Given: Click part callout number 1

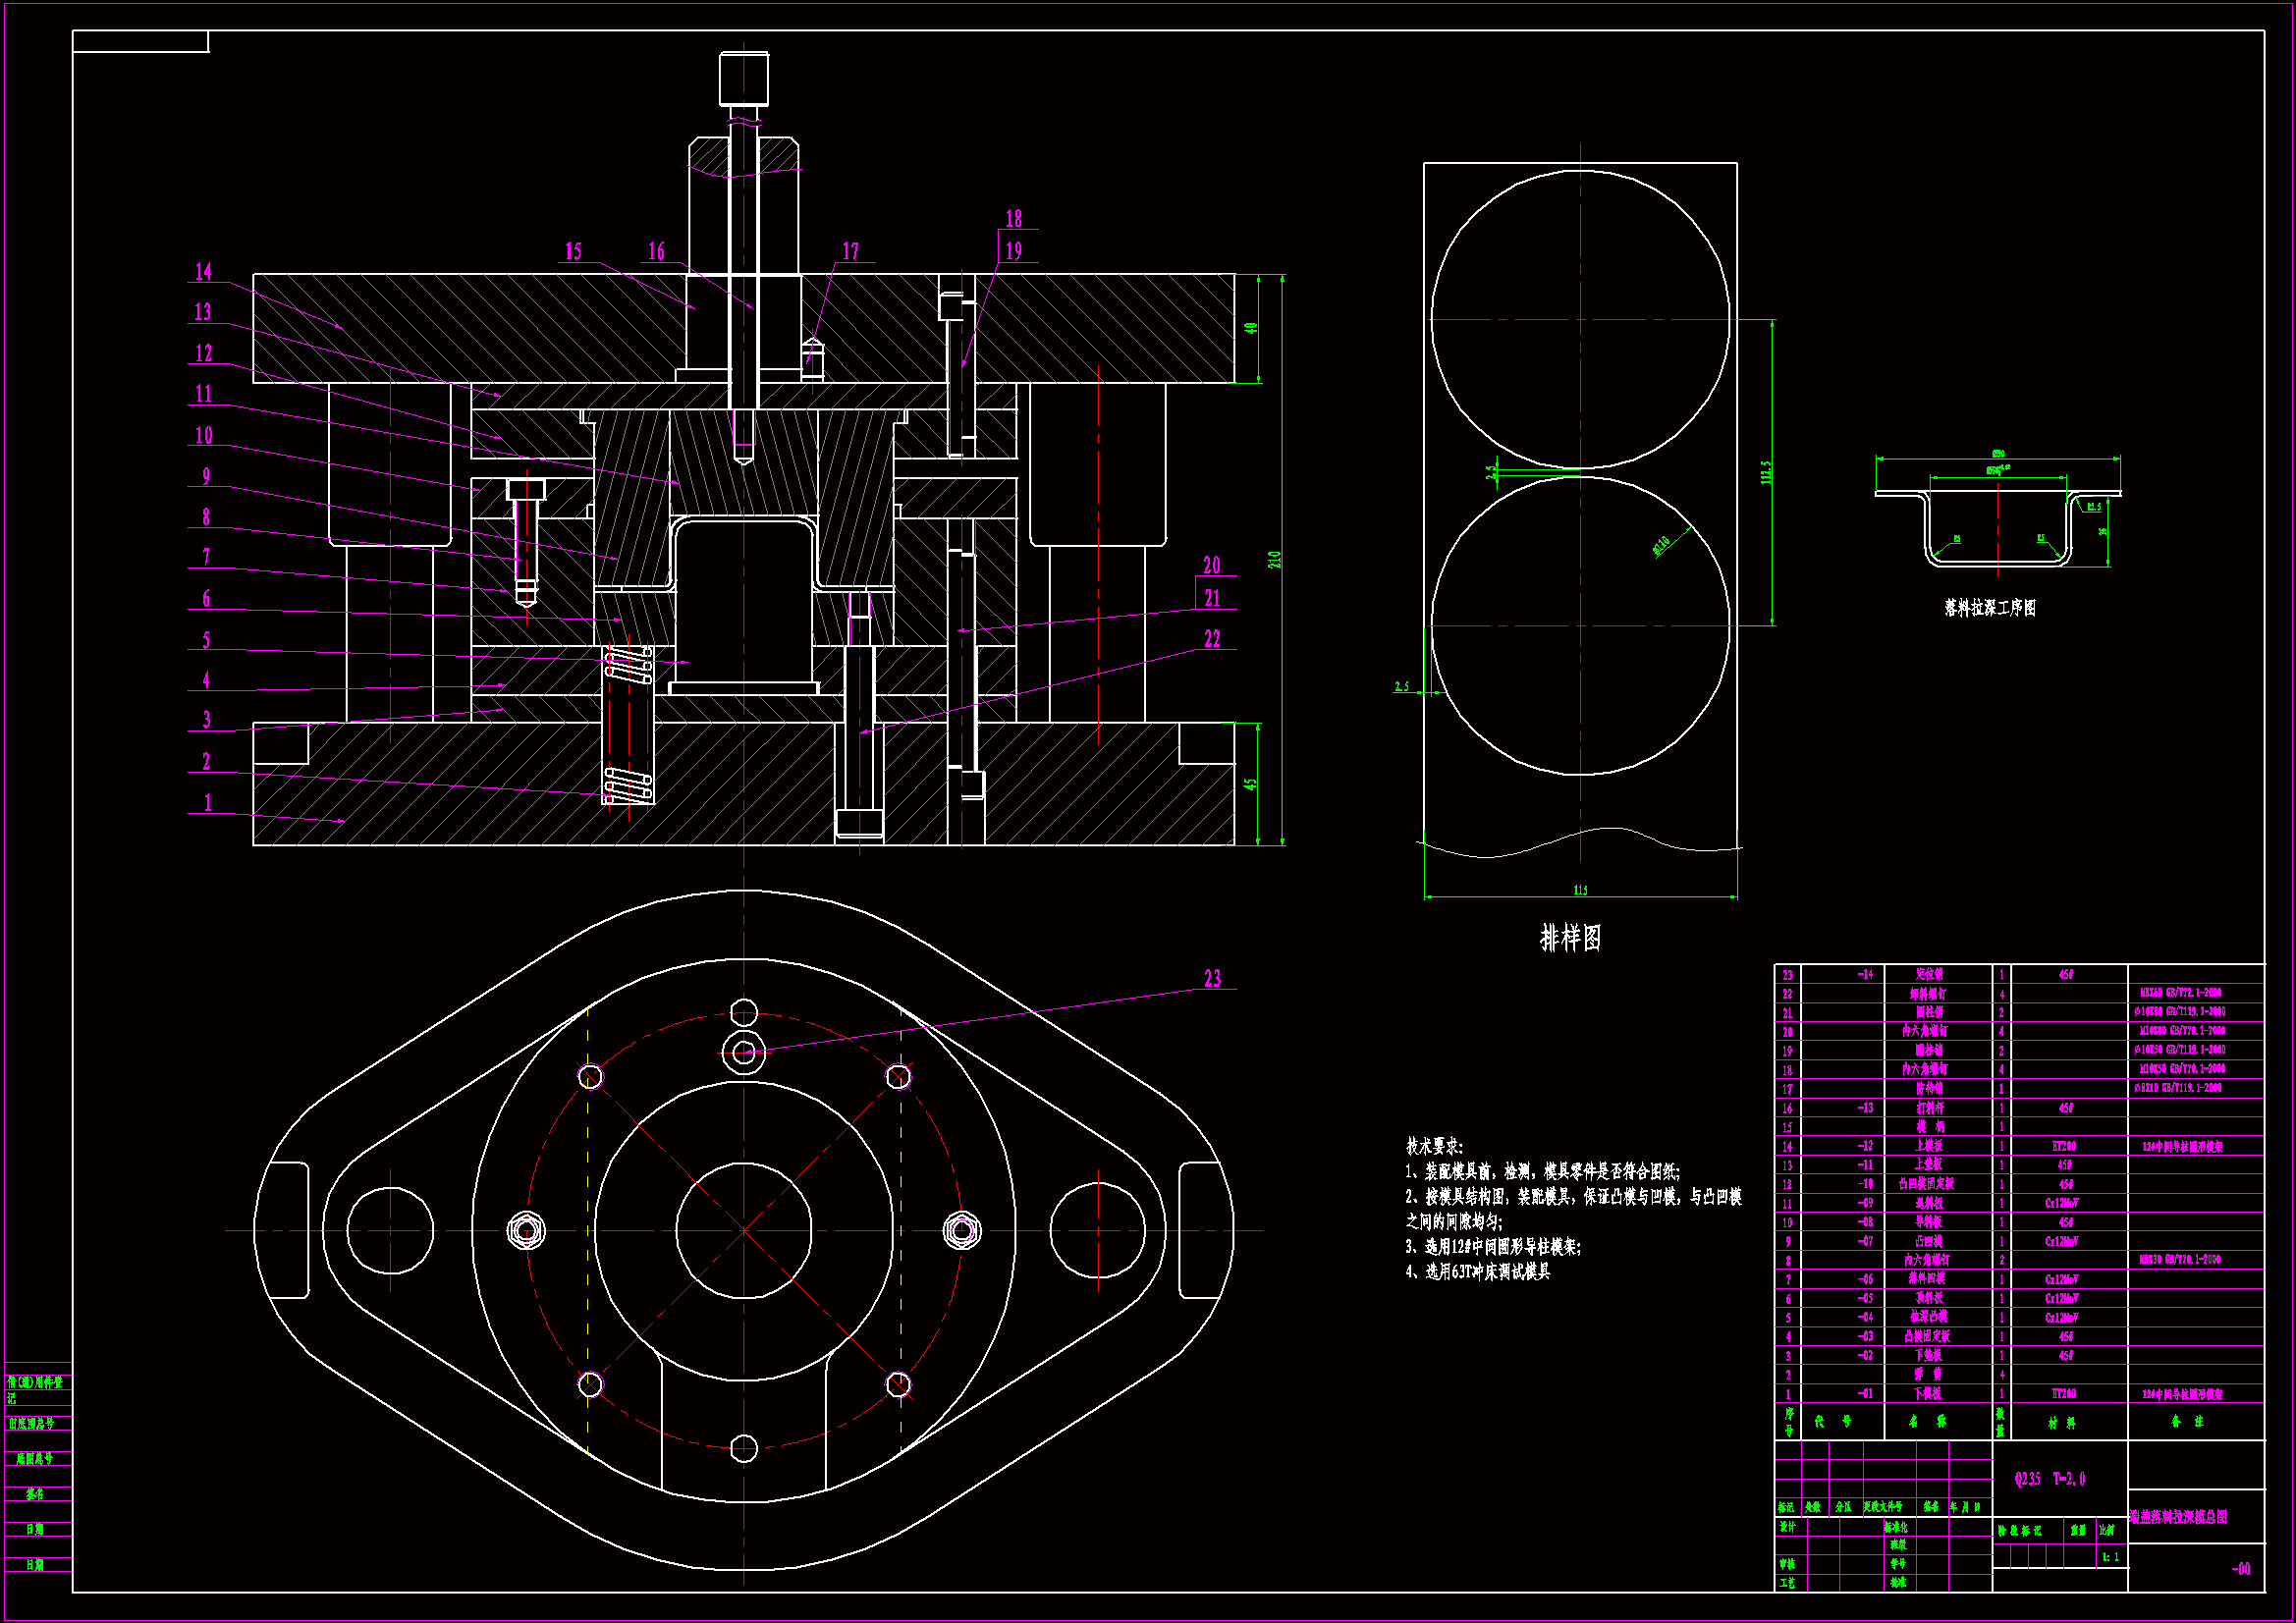Looking at the screenshot, I should pos(207,803).
